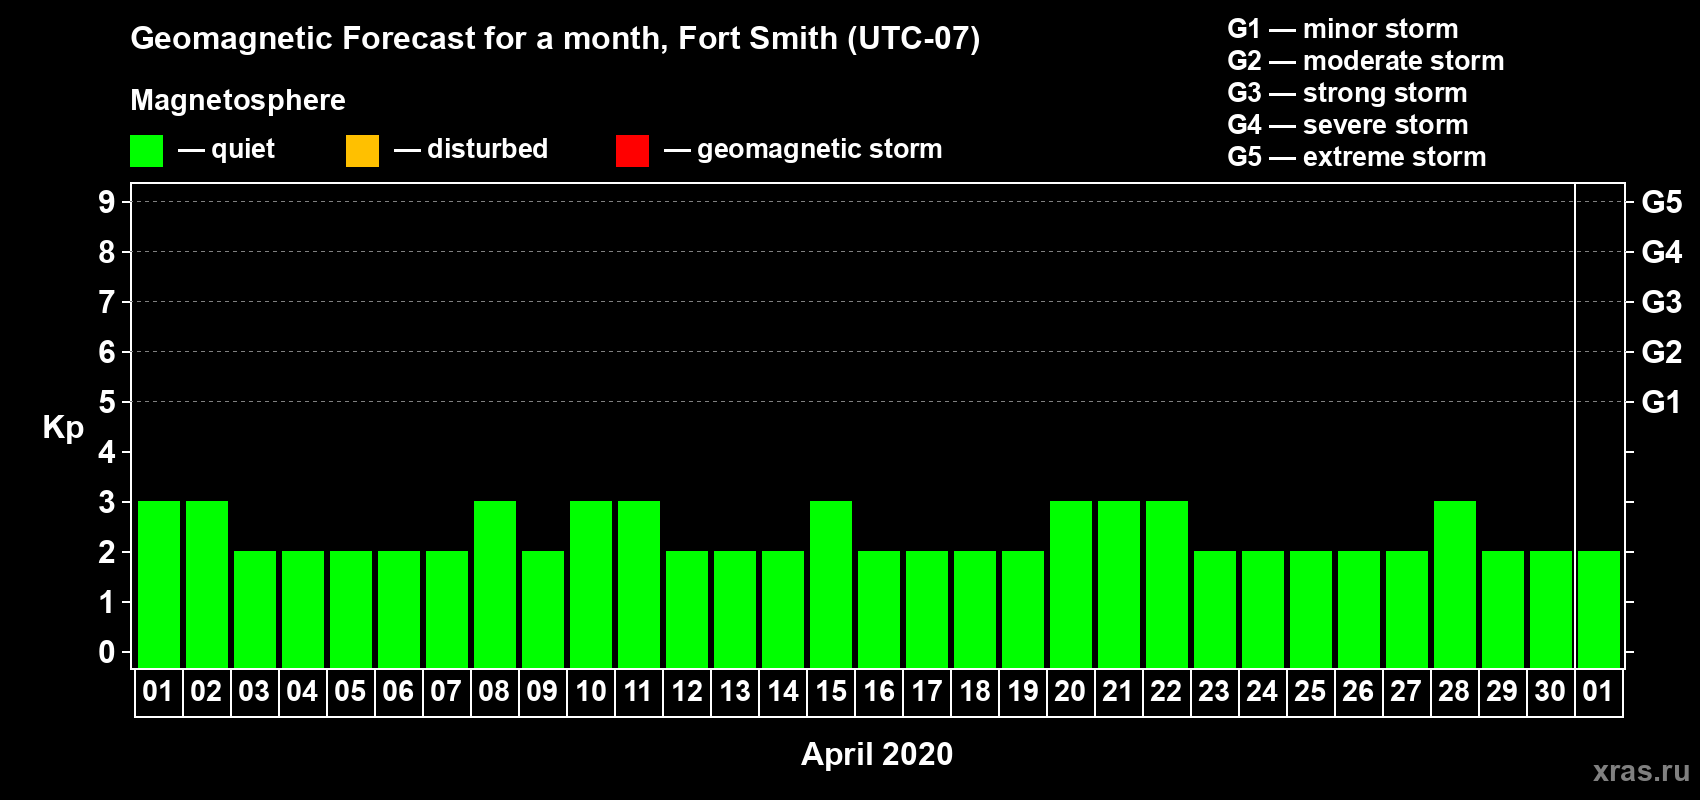Click the green bar for day 21
This screenshot has height=800, width=1700.
pos(1119,585)
